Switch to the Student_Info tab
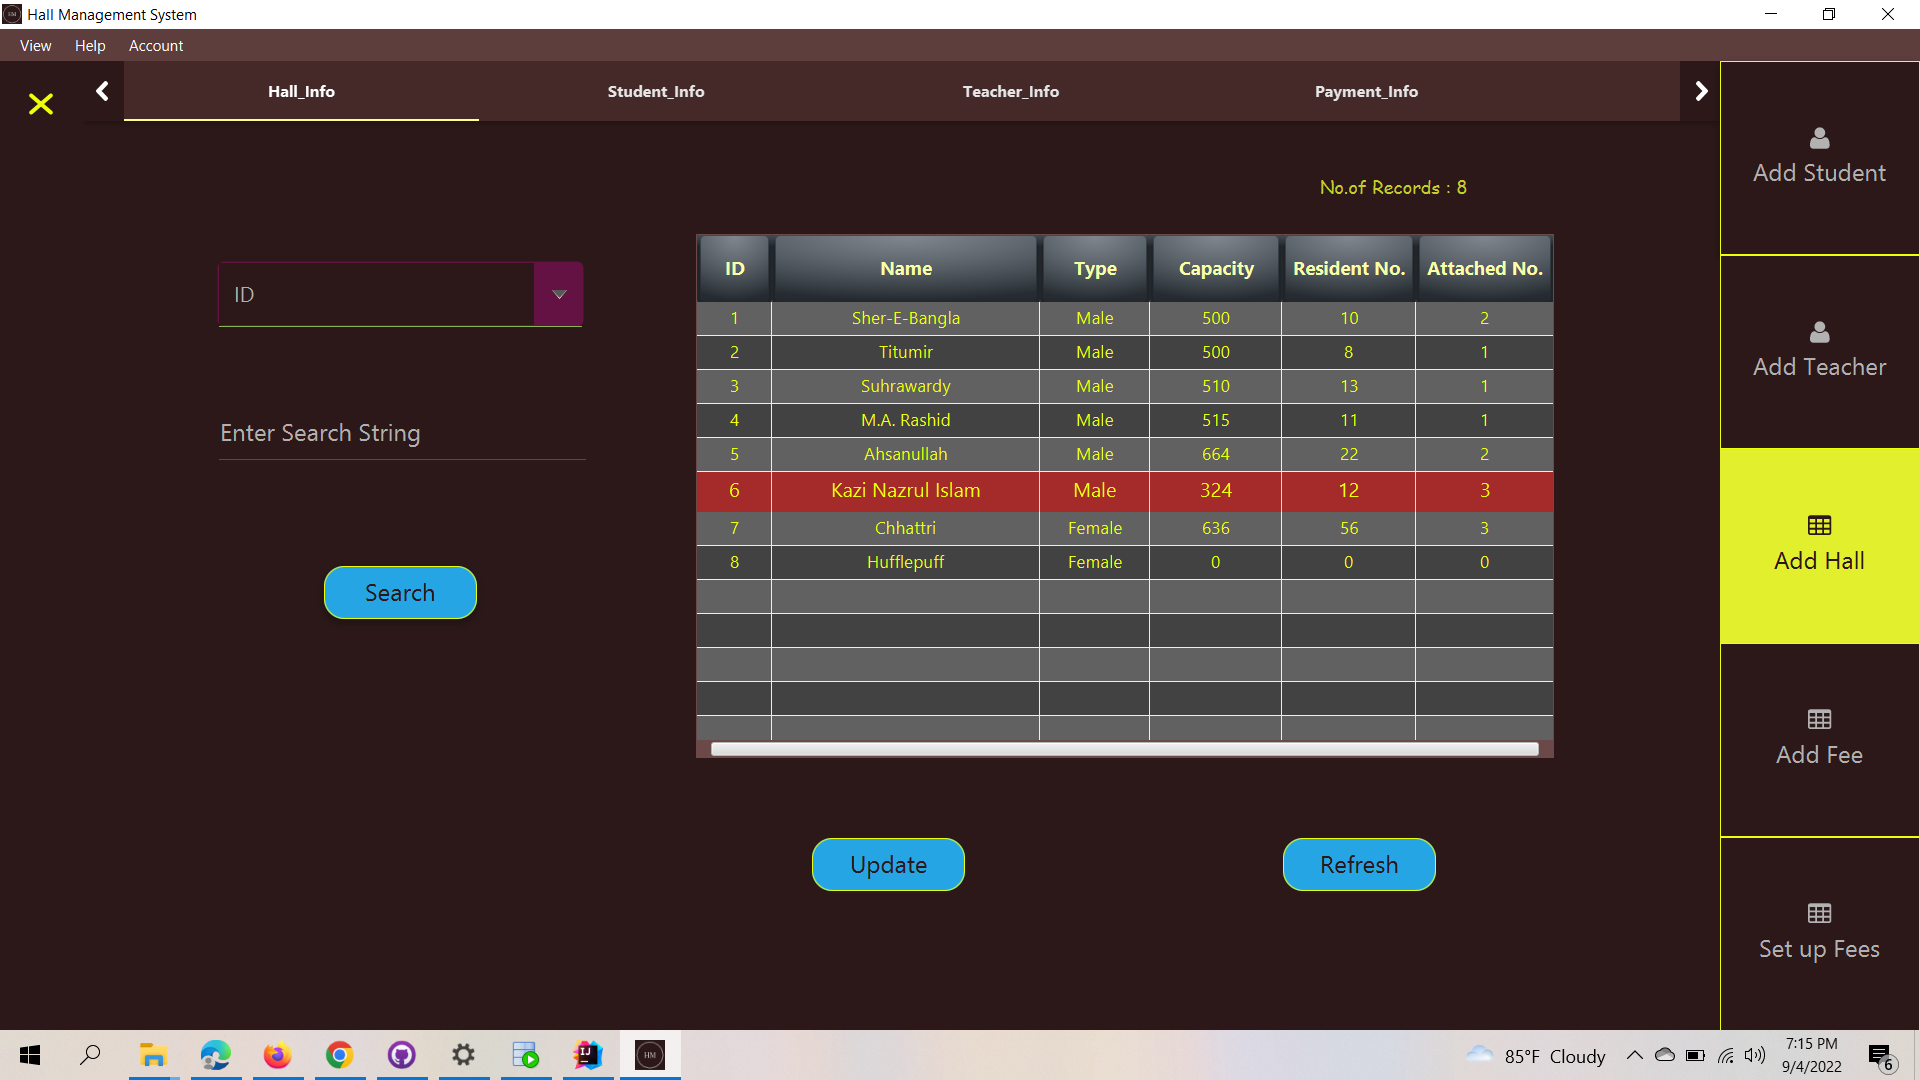This screenshot has height=1080, width=1920. tap(656, 91)
